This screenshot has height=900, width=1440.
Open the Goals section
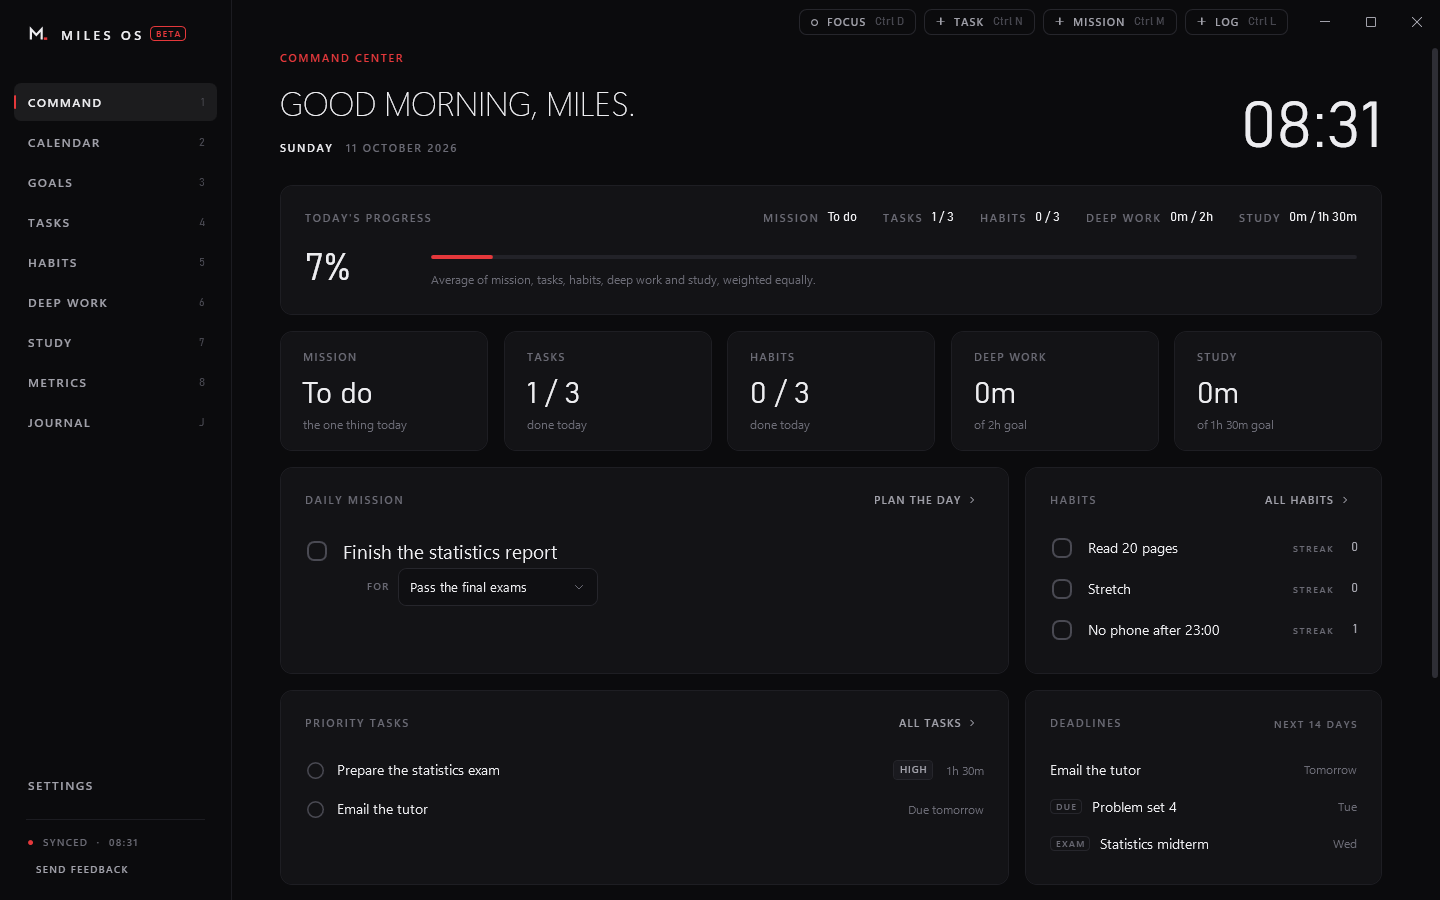point(115,182)
